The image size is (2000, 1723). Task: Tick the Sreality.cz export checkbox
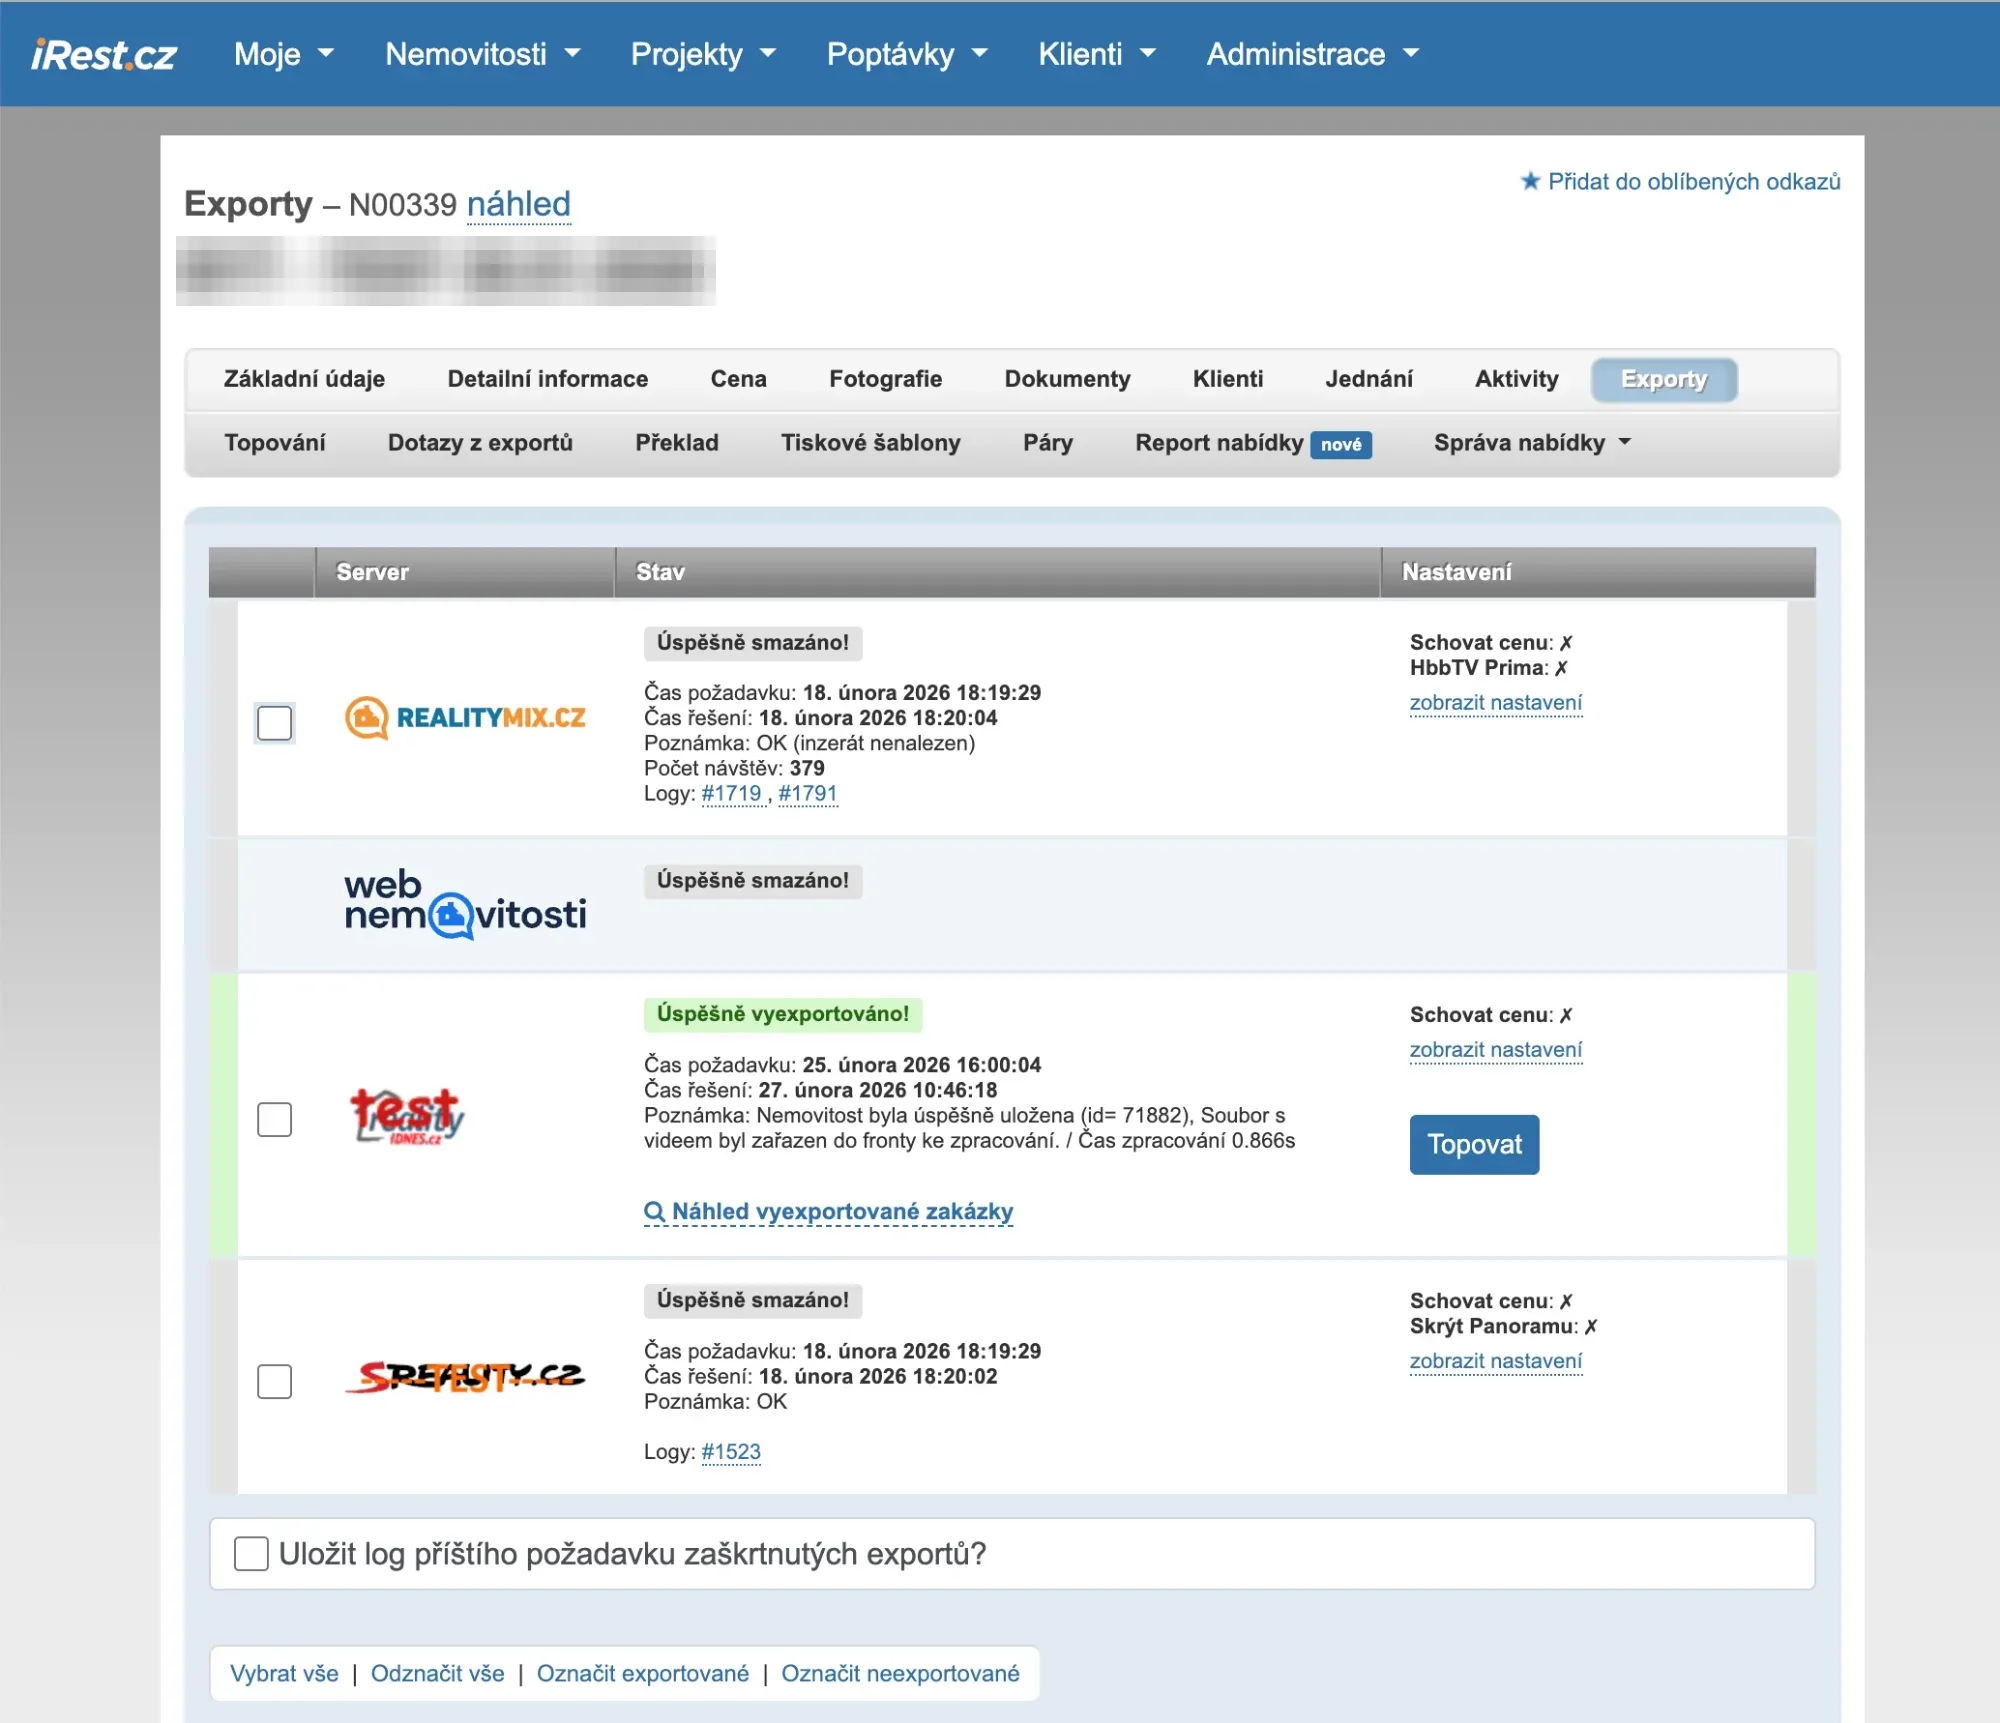point(274,1381)
